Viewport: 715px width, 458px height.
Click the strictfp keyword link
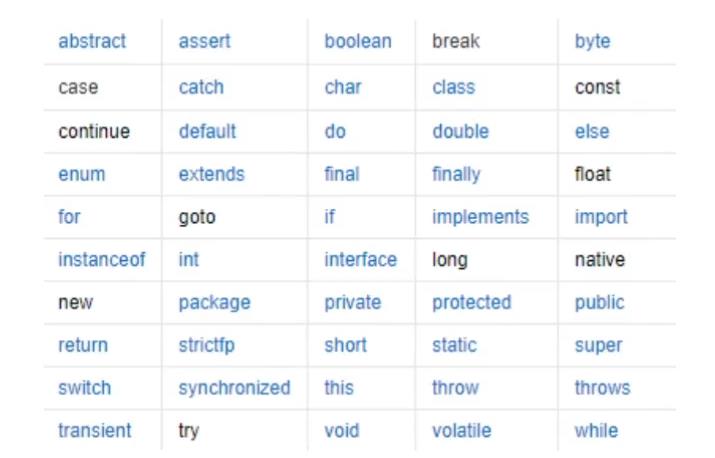pos(206,346)
